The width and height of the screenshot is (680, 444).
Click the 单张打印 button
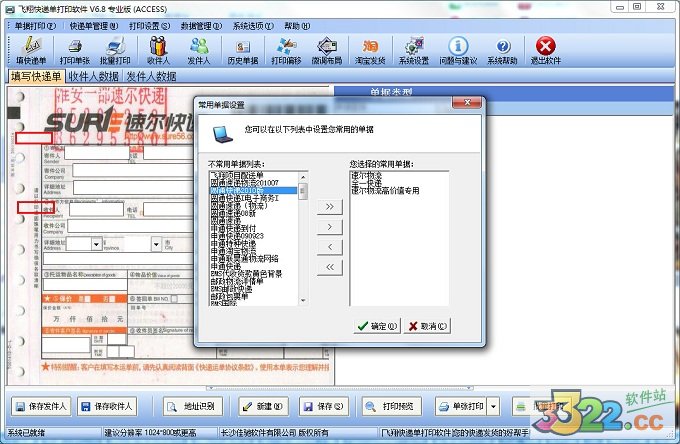[x=461, y=406]
